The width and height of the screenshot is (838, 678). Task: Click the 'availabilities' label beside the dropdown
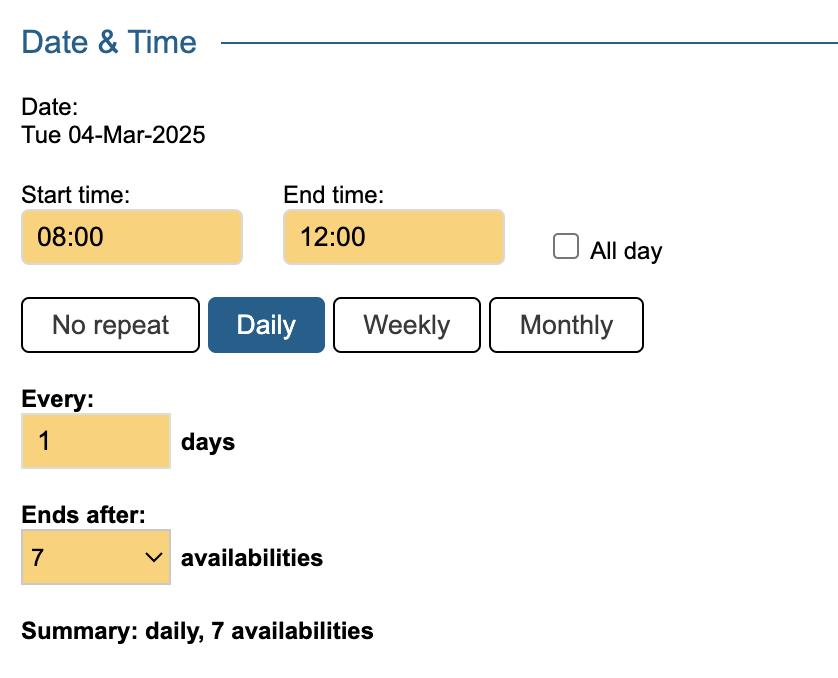click(x=252, y=558)
